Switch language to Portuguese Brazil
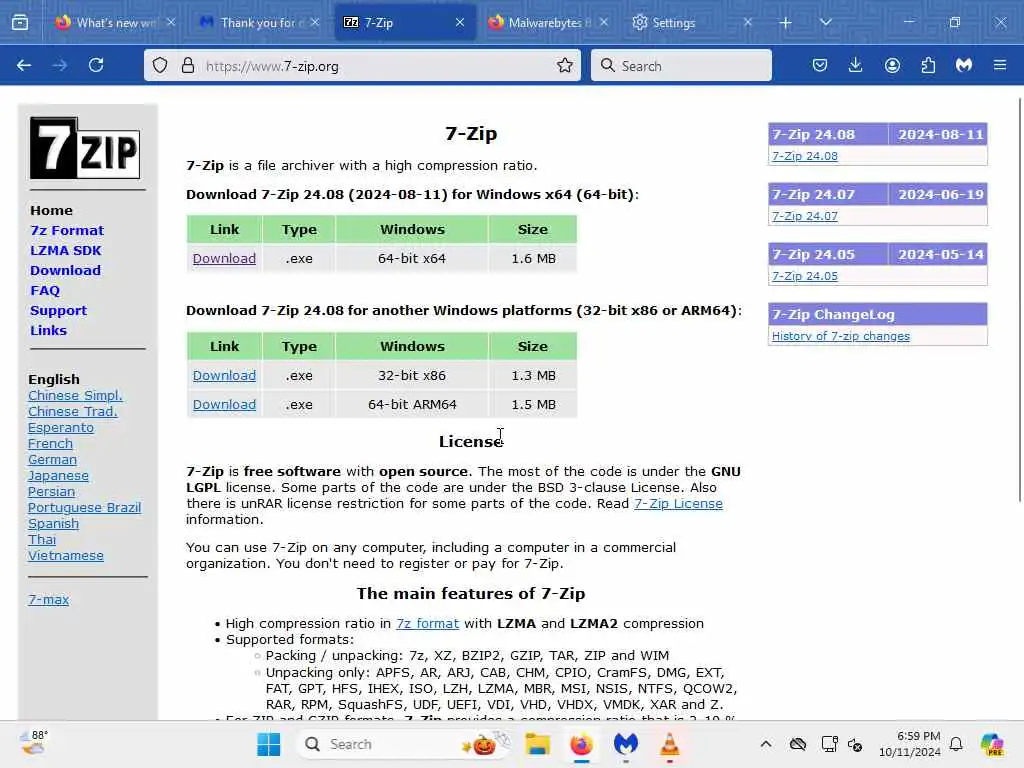 (x=84, y=508)
